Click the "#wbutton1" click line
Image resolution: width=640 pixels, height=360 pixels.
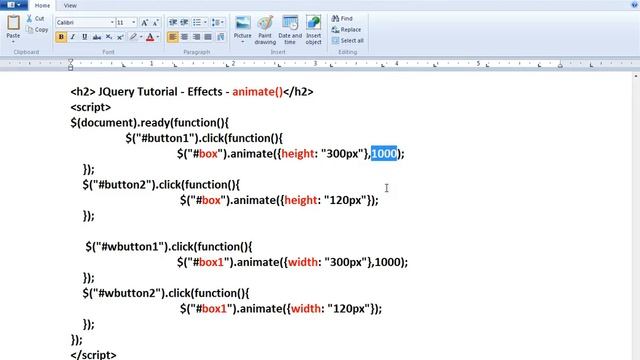(169, 247)
